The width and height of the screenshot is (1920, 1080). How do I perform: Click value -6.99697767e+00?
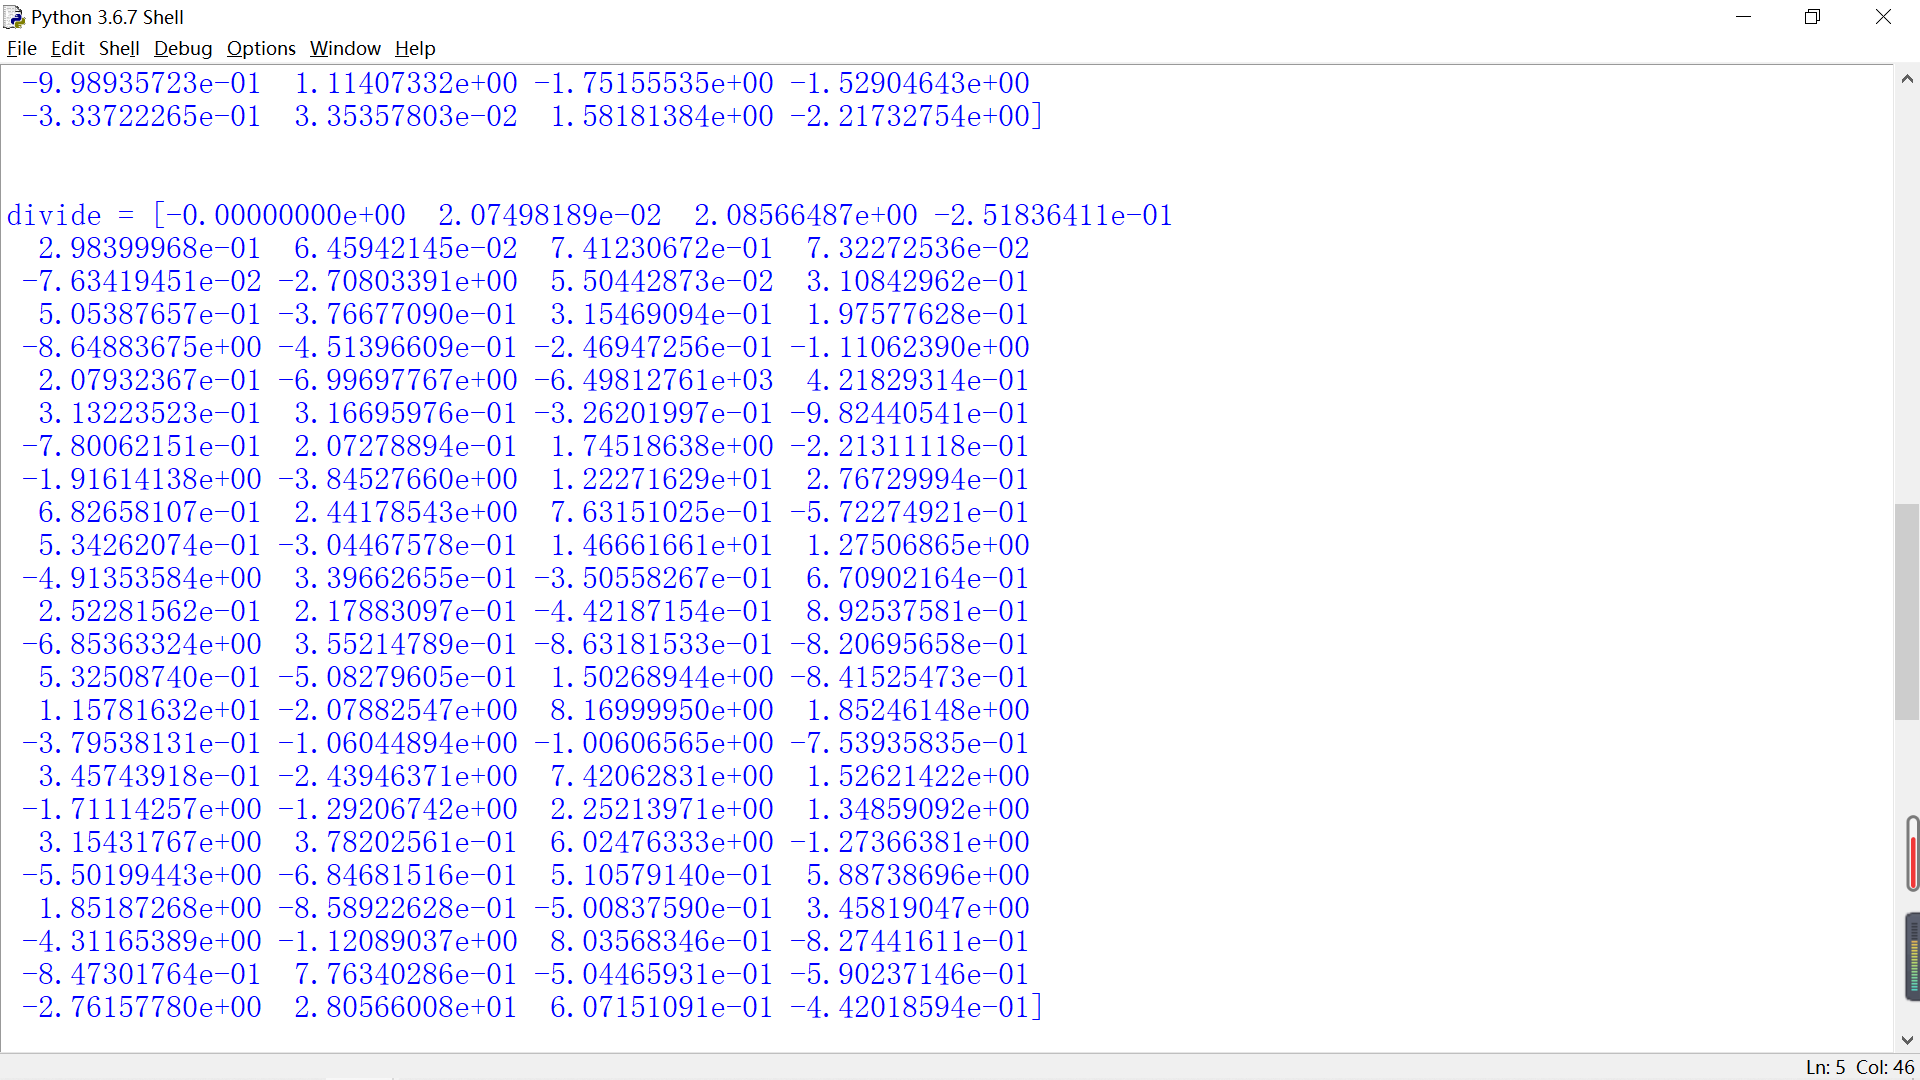point(398,380)
